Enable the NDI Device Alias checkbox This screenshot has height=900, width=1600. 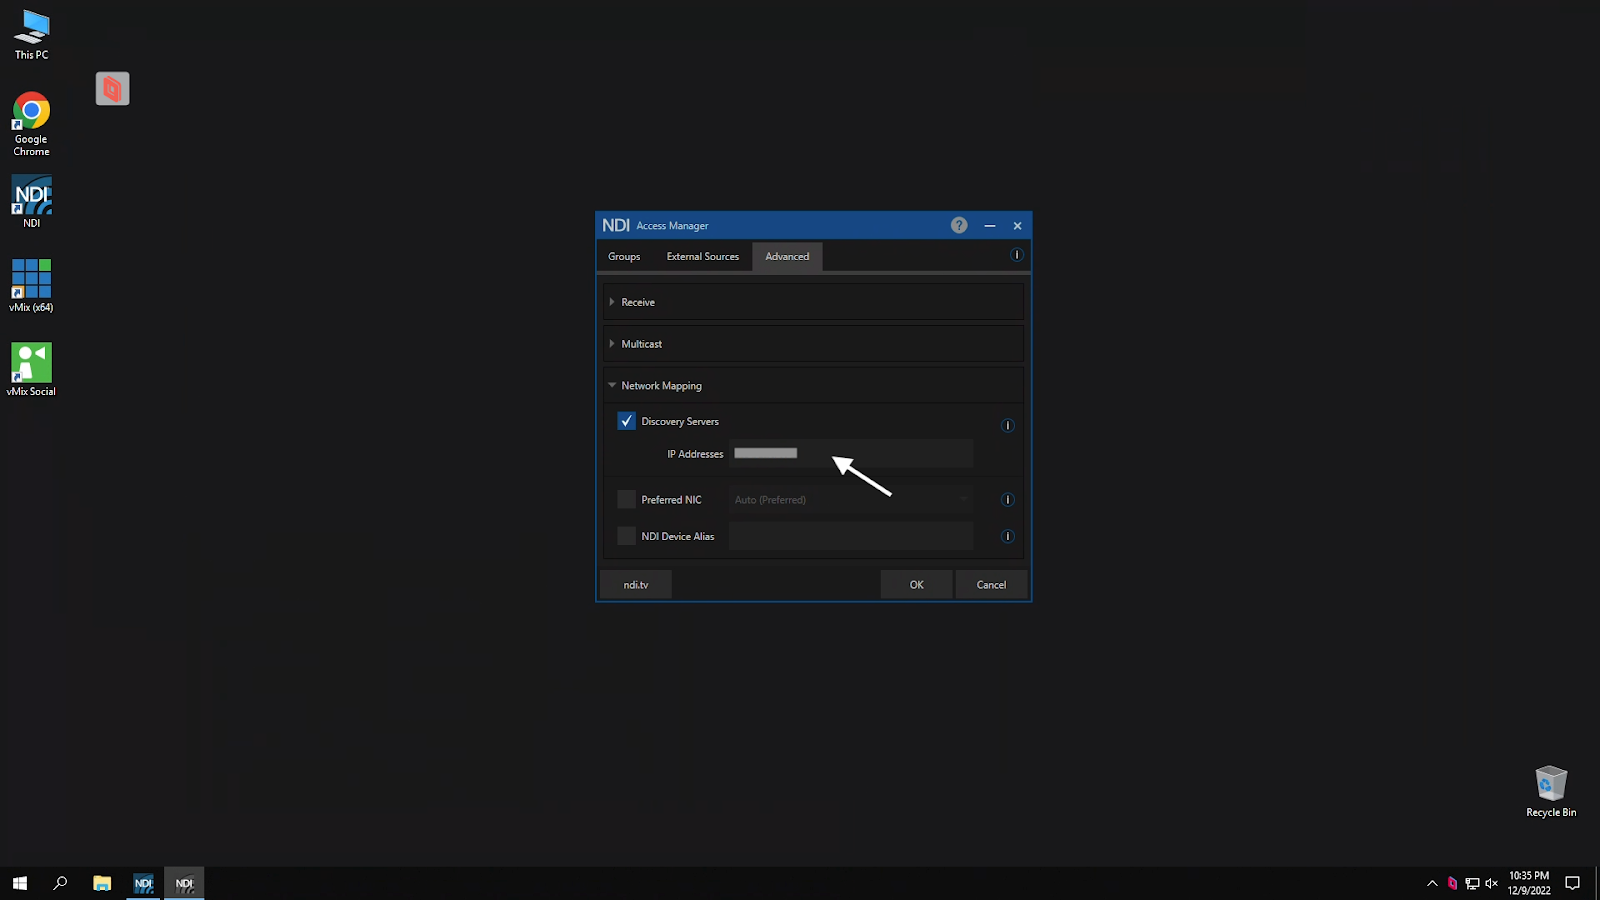(x=626, y=536)
